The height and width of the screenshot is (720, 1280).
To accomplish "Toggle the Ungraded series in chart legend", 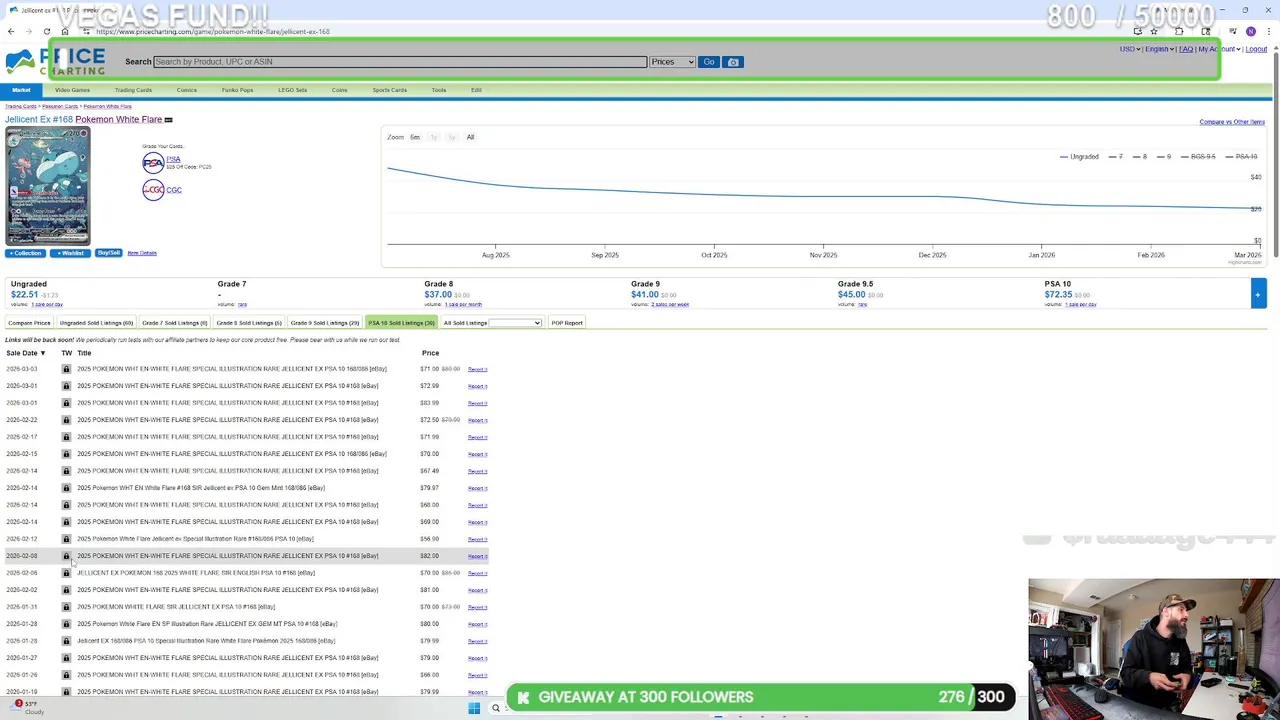I will [x=1079, y=157].
